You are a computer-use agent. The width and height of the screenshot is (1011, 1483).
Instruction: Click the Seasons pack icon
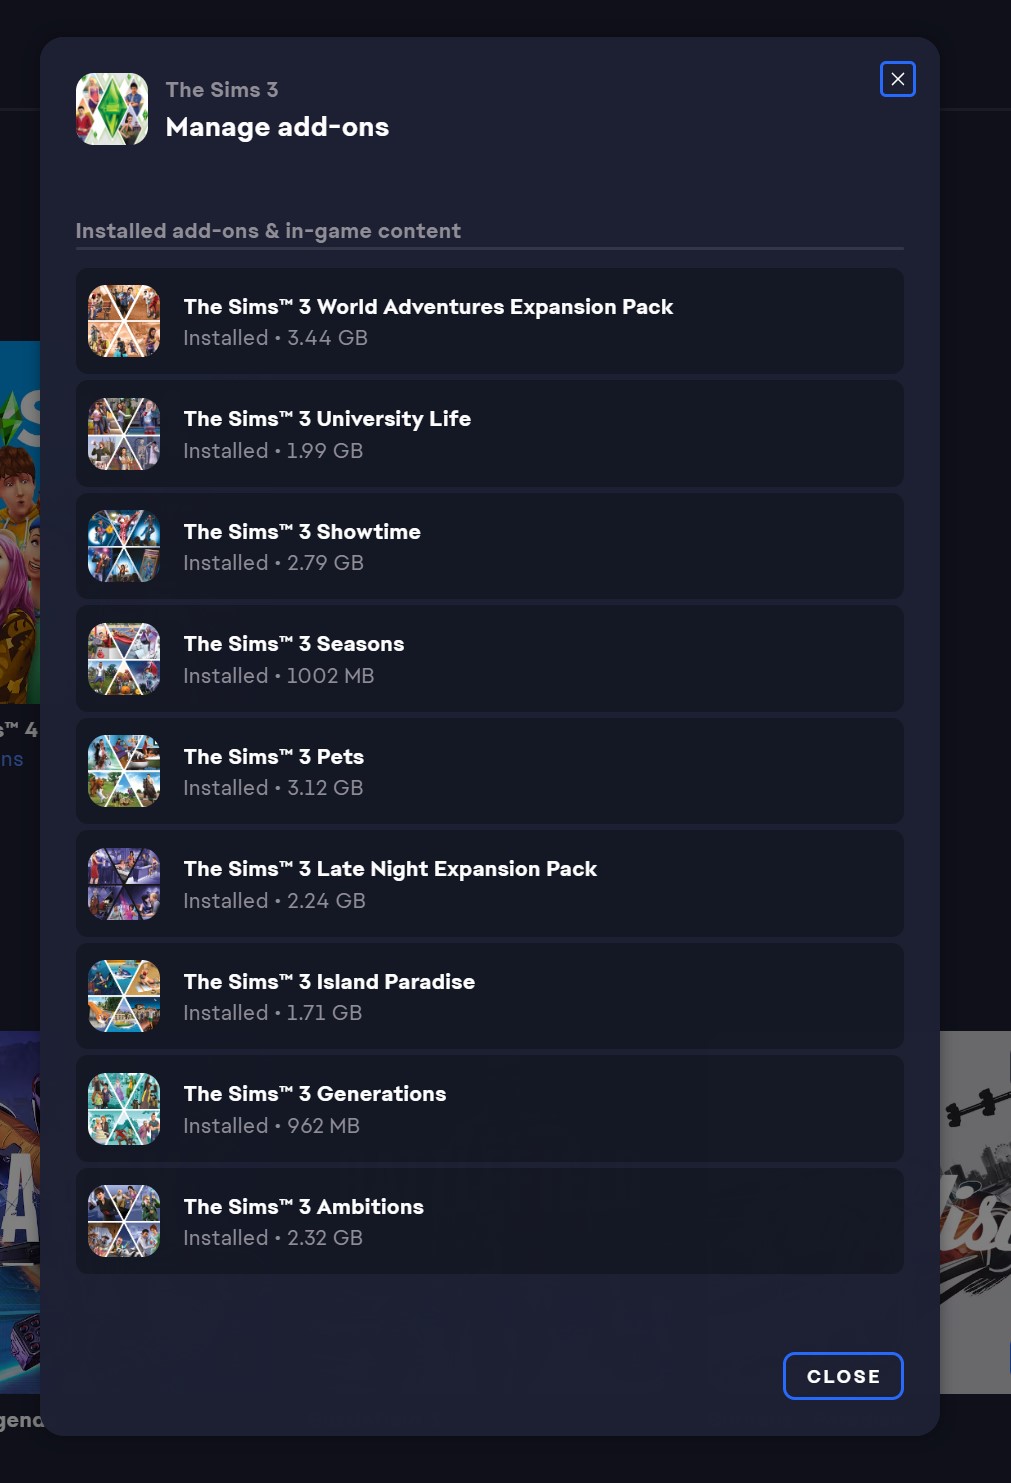pos(124,659)
